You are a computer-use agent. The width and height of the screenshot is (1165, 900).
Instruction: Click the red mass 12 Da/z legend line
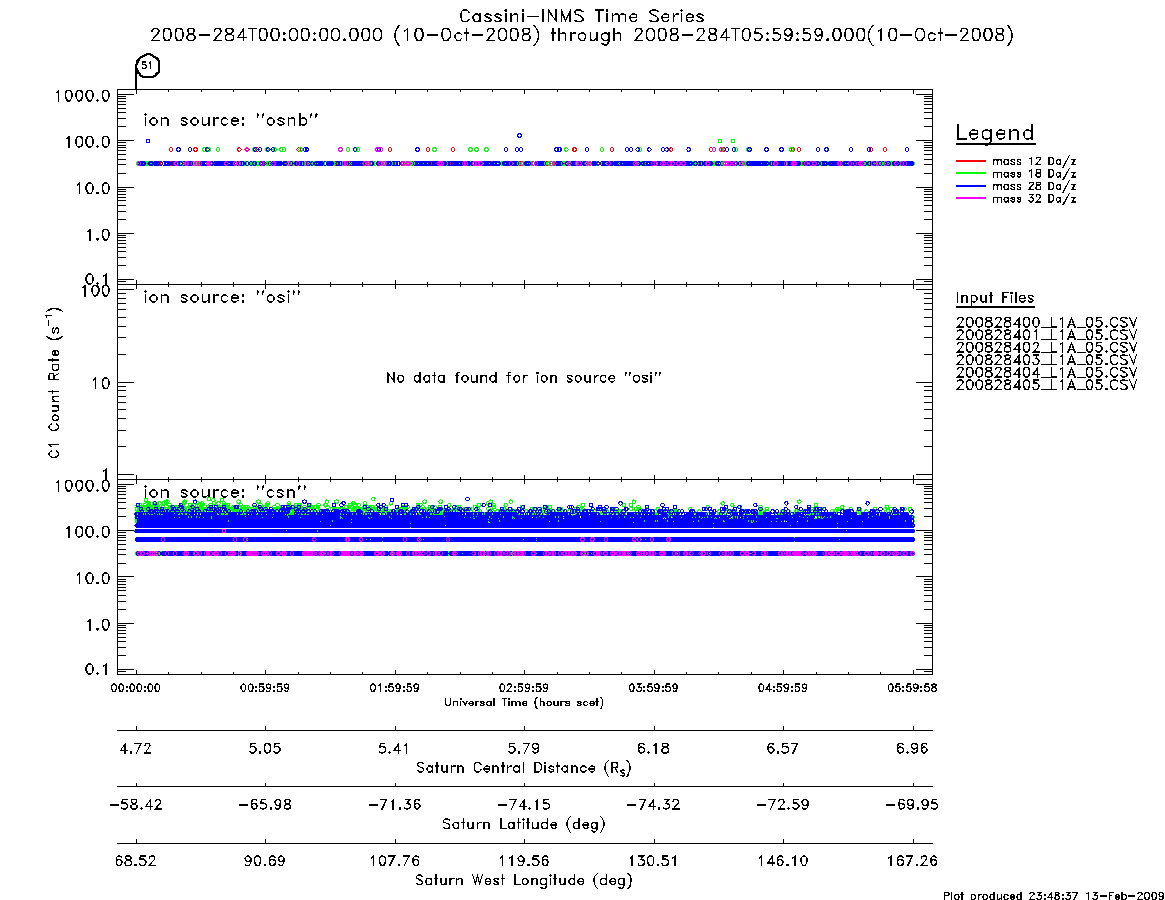click(970, 161)
